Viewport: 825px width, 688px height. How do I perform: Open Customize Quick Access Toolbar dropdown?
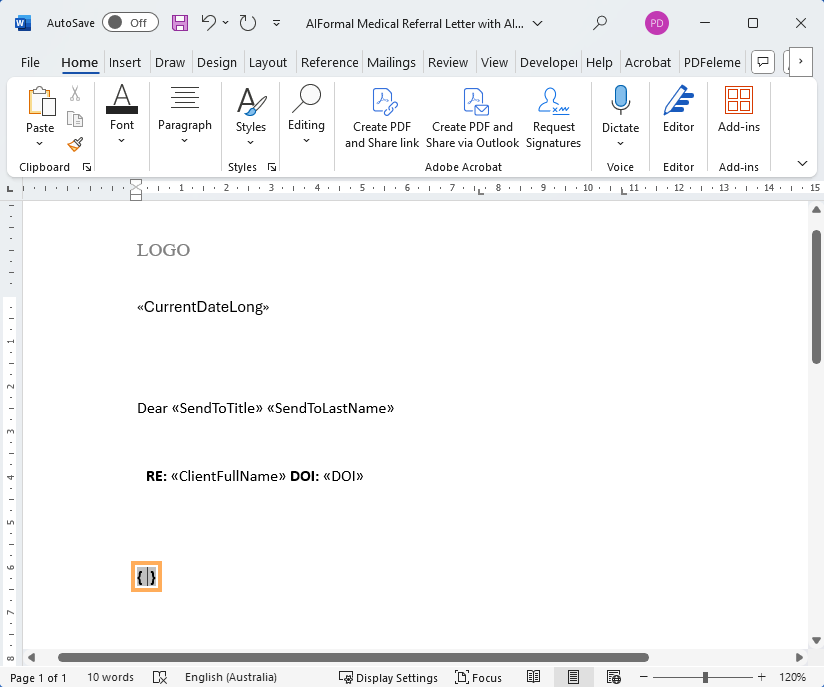(277, 22)
